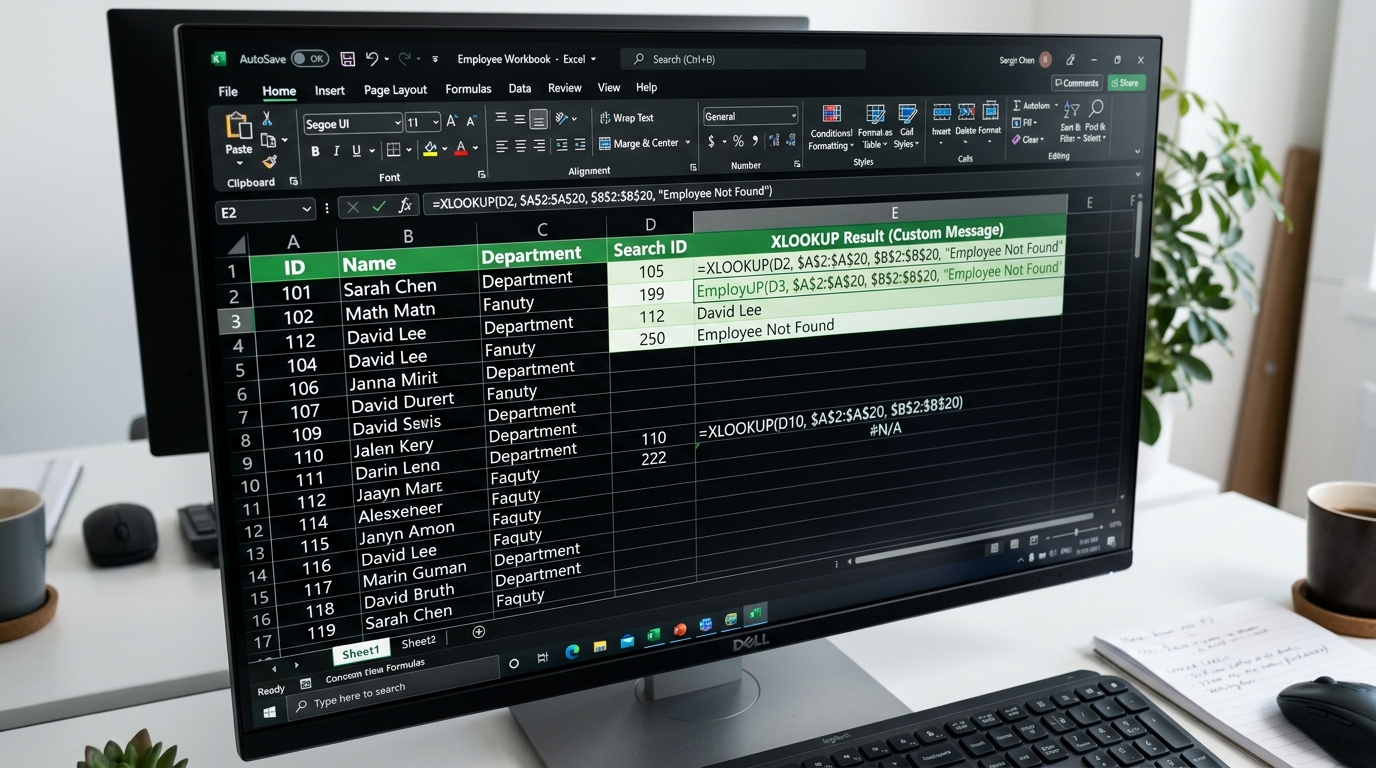1376x768 pixels.
Task: Expand the formula bar chevron
Action: click(1137, 174)
